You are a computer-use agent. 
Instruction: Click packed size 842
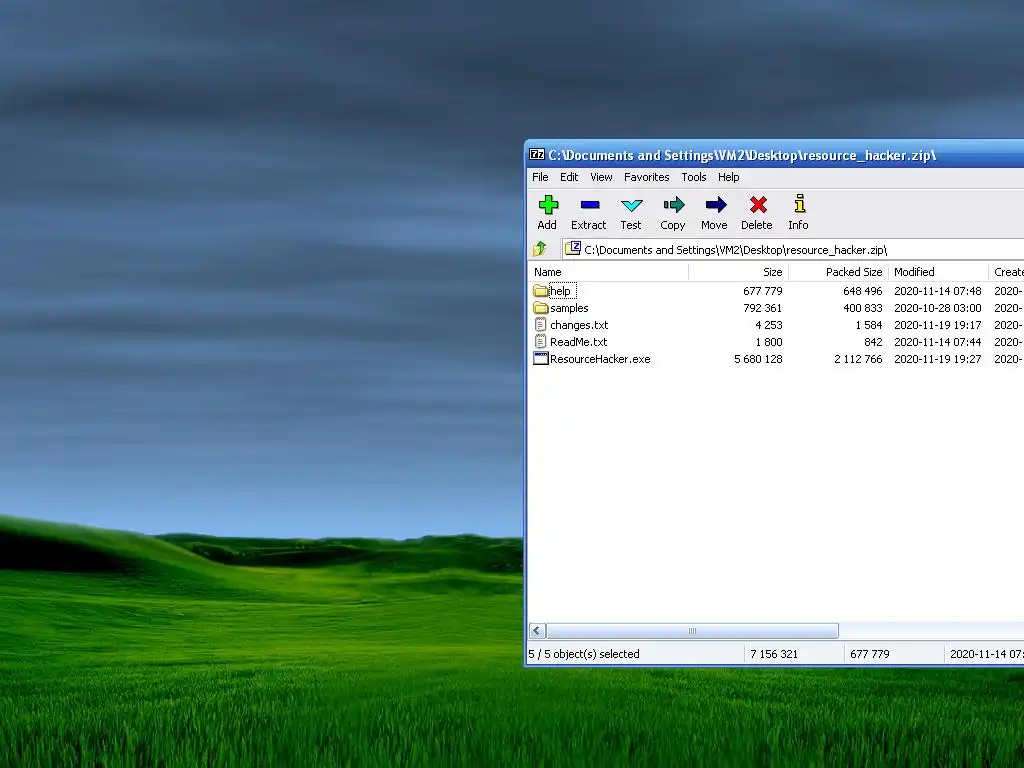click(x=873, y=342)
